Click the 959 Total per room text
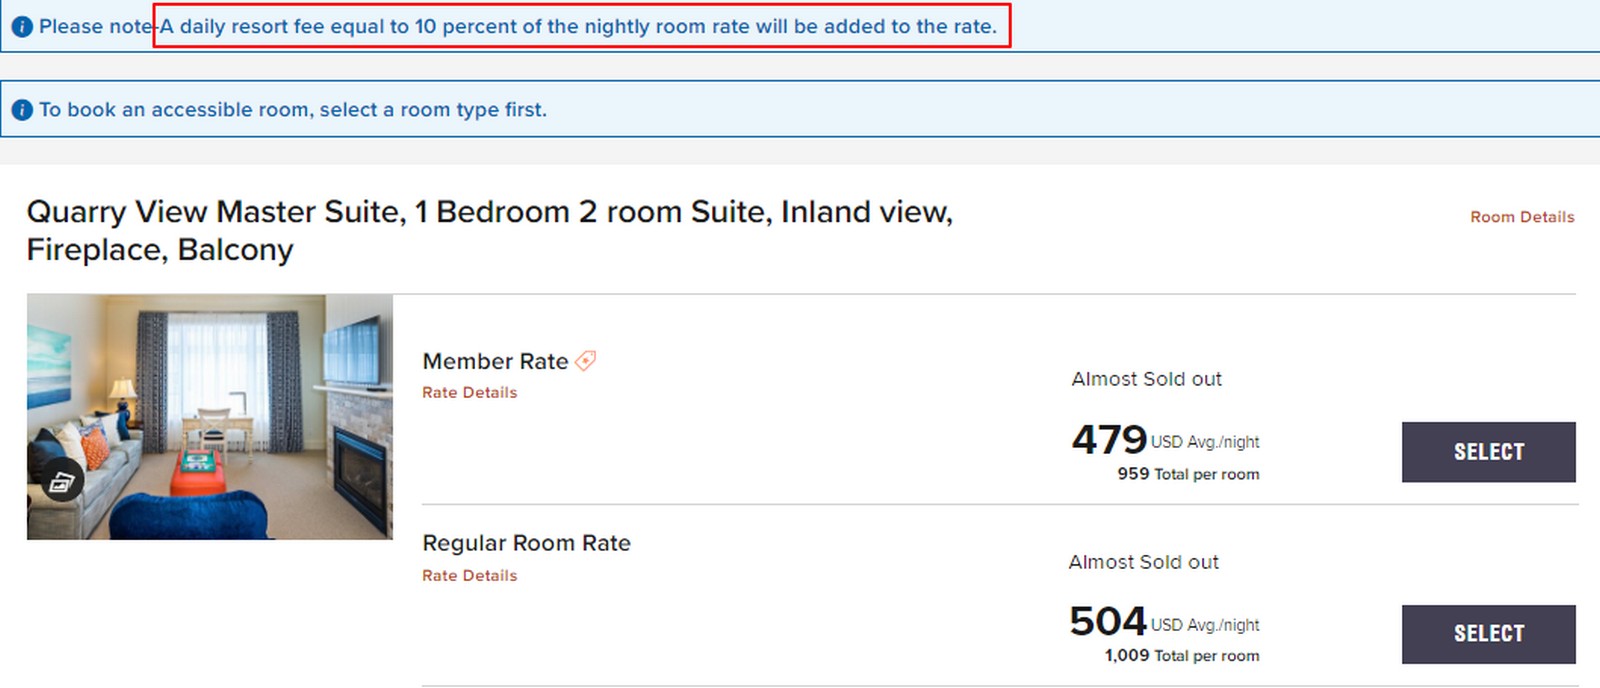 point(1187,474)
